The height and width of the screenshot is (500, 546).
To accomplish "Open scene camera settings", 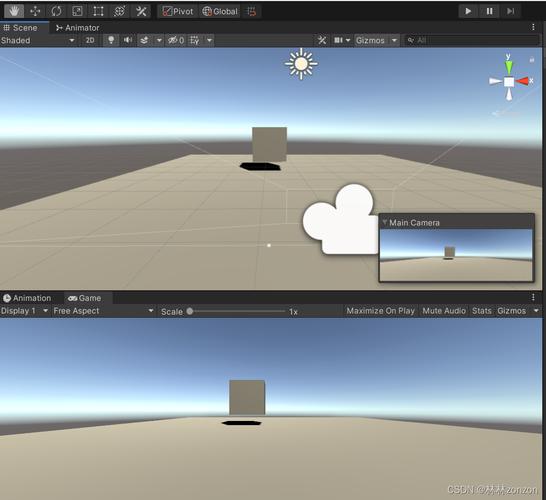I will click(342, 40).
